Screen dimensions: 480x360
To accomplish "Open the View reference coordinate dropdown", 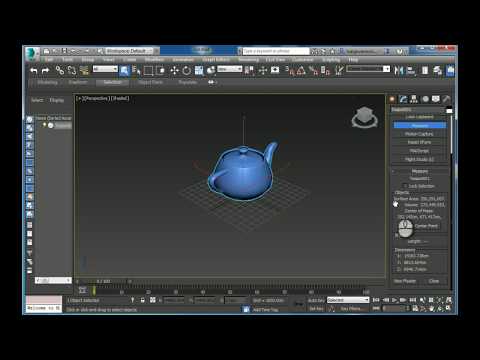I will [x=230, y=69].
